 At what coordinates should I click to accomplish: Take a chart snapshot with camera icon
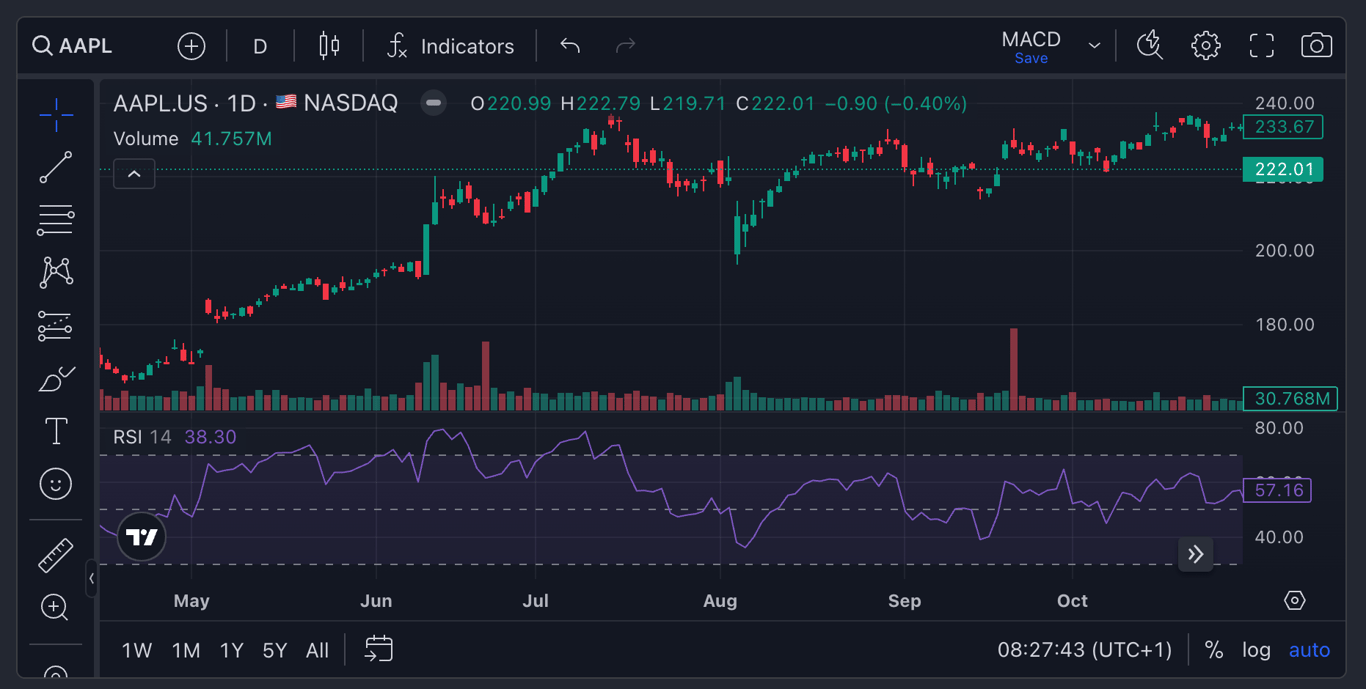click(x=1316, y=45)
